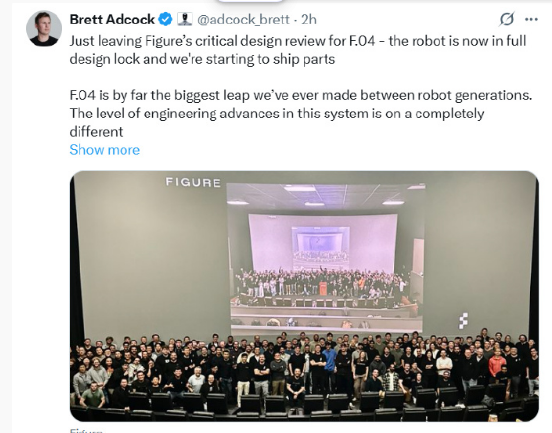Click the 2h timestamp
Screen dimensions: 552x433
click(309, 19)
